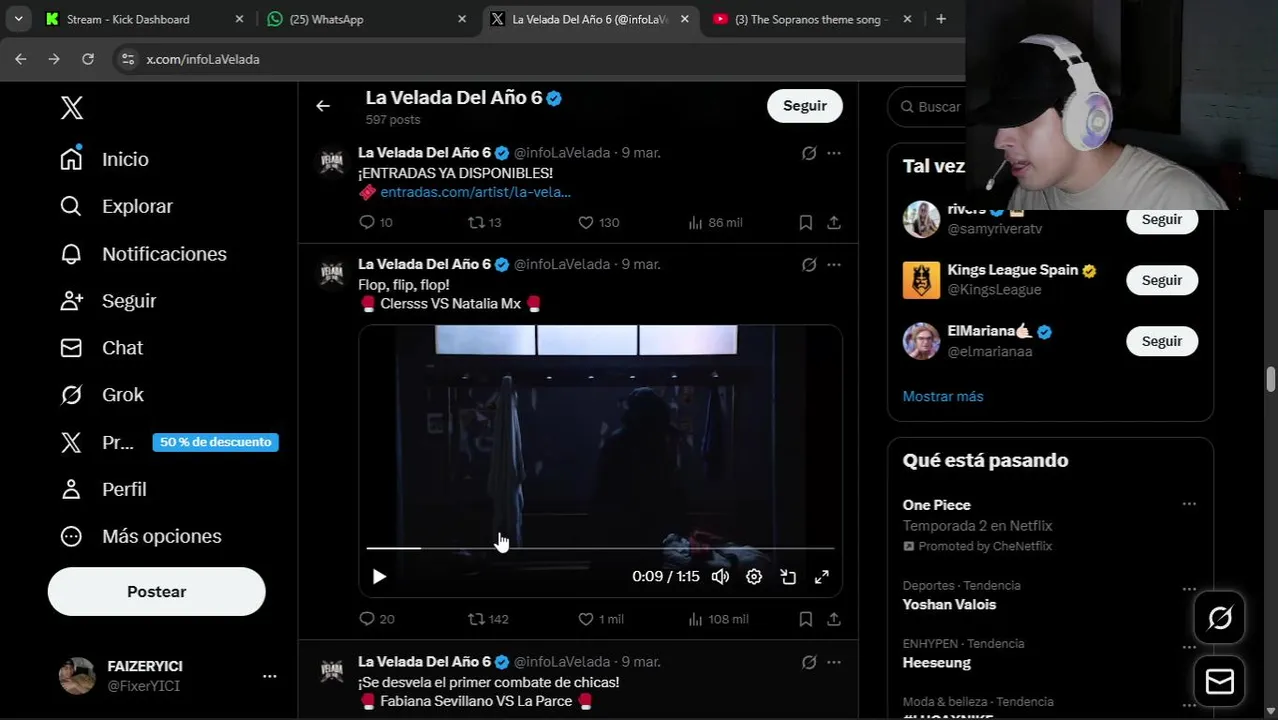Bookmark the Clersss VS Natalia post
Viewport: 1278px width, 720px height.
[805, 619]
